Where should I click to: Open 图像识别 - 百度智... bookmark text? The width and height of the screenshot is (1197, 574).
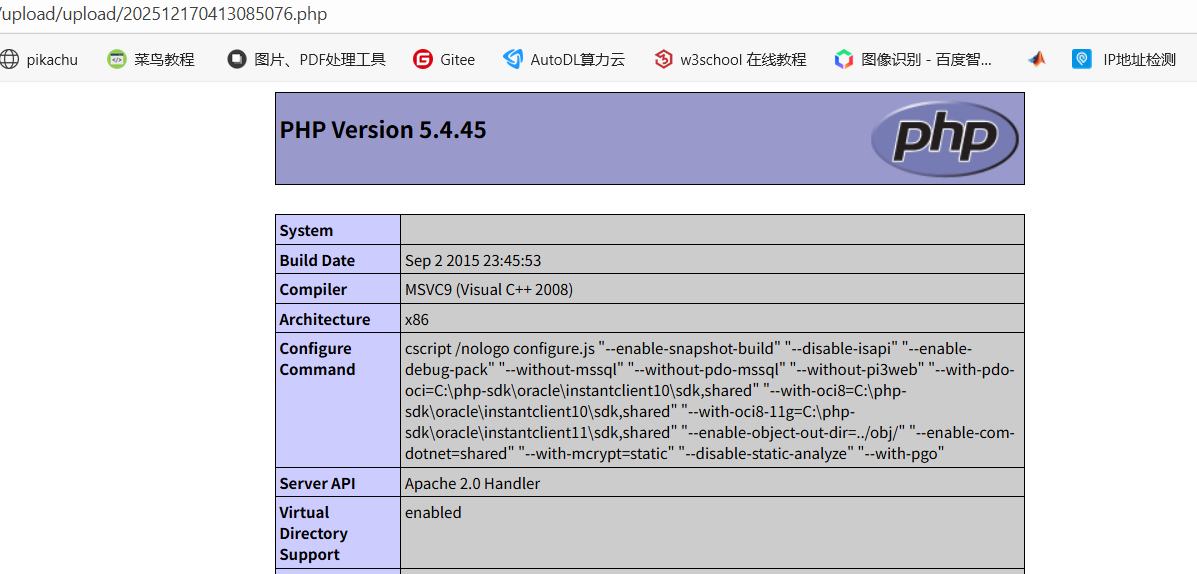(927, 60)
